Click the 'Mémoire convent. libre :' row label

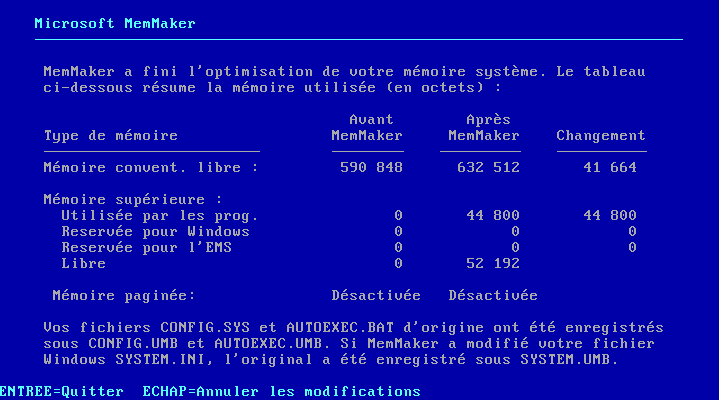[x=151, y=167]
